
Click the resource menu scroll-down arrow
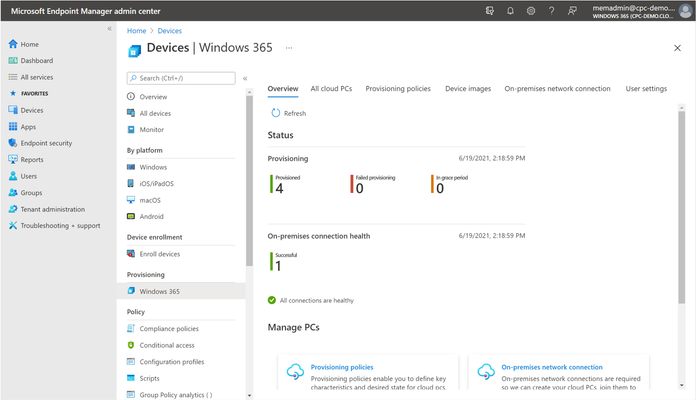point(249,395)
